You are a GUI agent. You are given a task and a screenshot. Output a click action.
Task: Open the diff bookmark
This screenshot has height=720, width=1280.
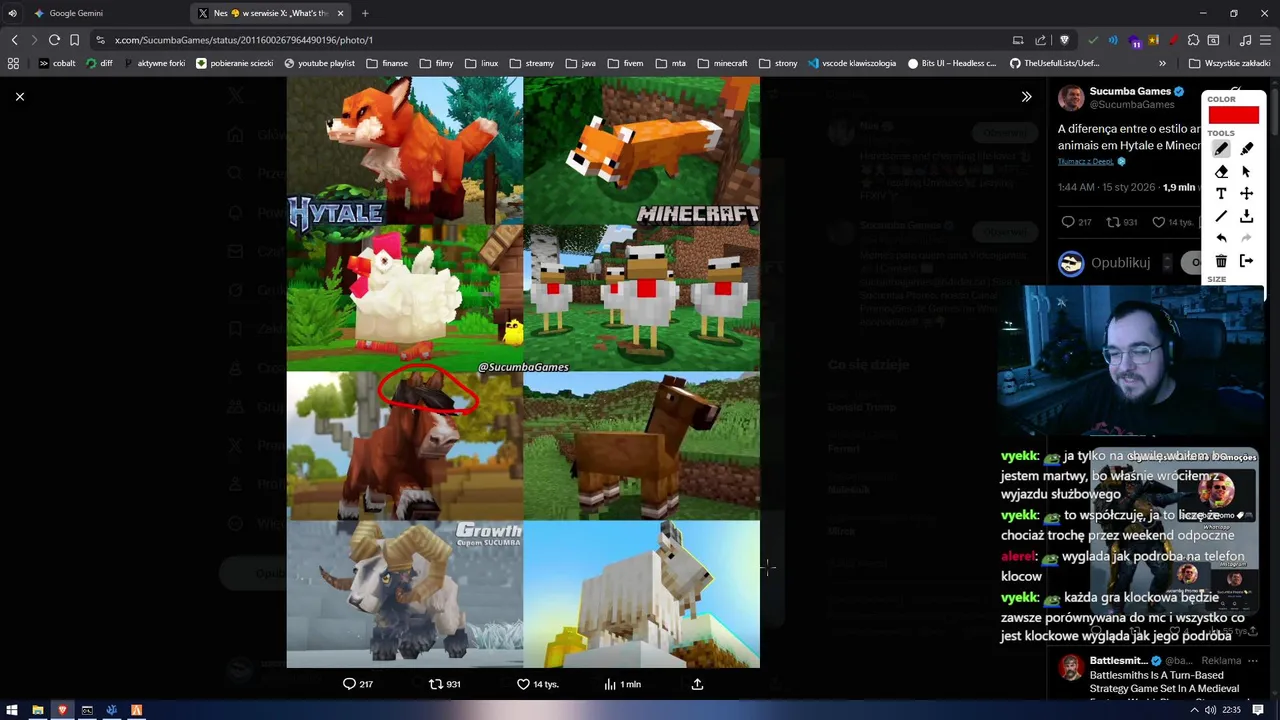click(x=99, y=63)
